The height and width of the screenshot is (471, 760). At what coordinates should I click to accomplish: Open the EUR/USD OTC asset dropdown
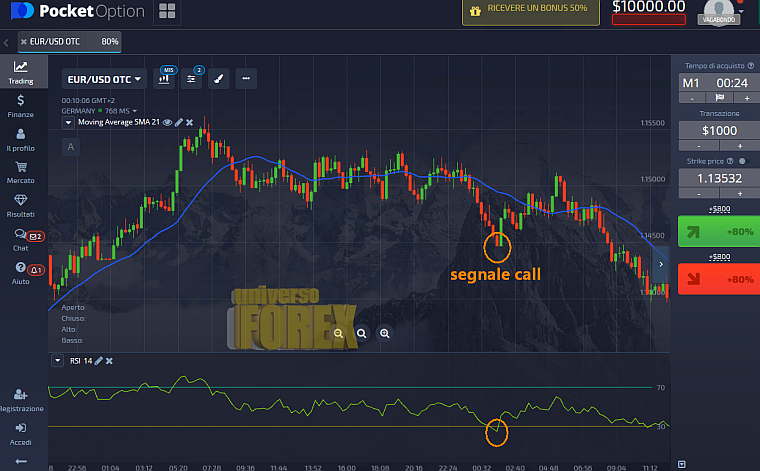pyautogui.click(x=104, y=79)
